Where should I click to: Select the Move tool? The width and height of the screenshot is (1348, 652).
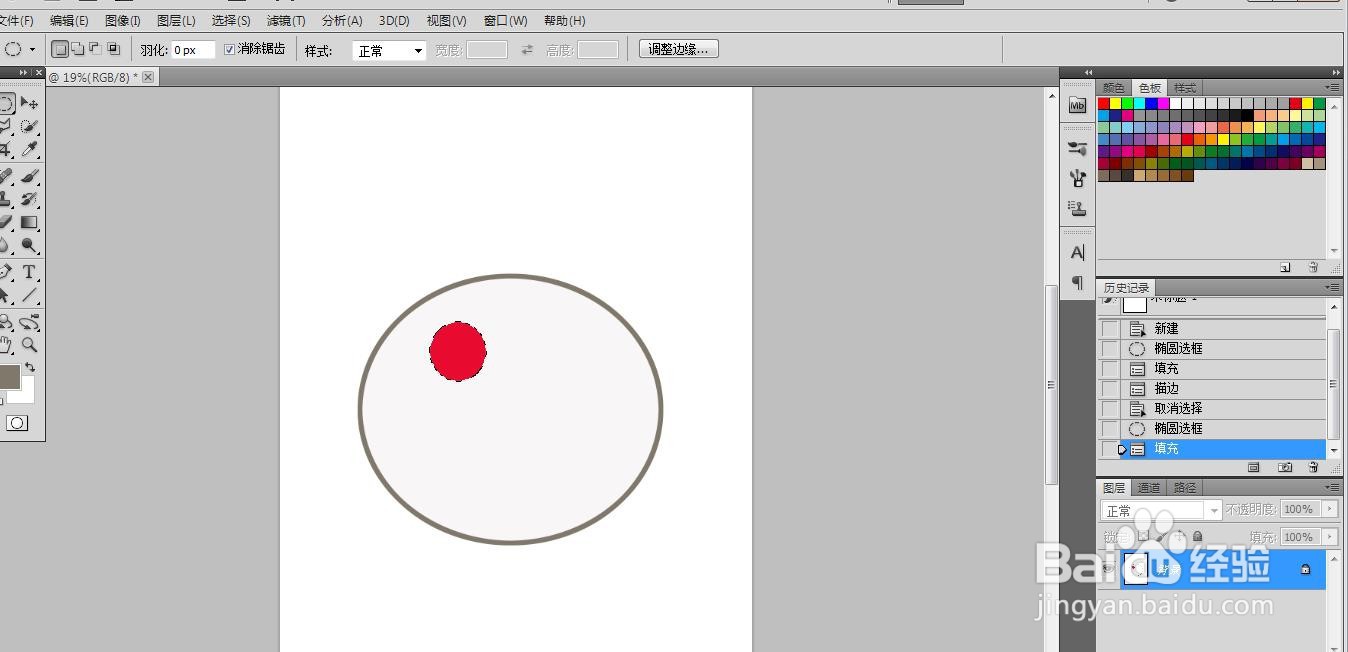click(30, 103)
